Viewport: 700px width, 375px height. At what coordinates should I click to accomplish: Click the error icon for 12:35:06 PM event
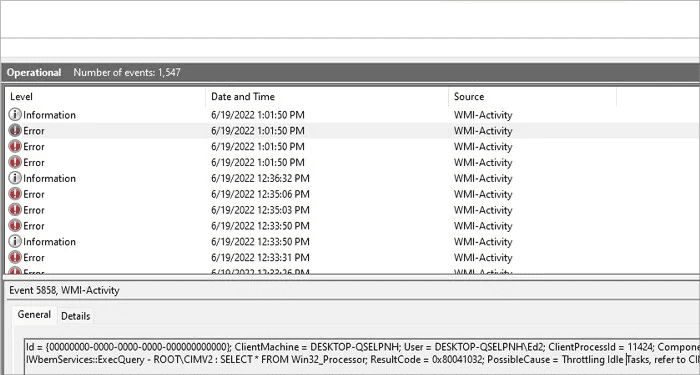click(15, 194)
